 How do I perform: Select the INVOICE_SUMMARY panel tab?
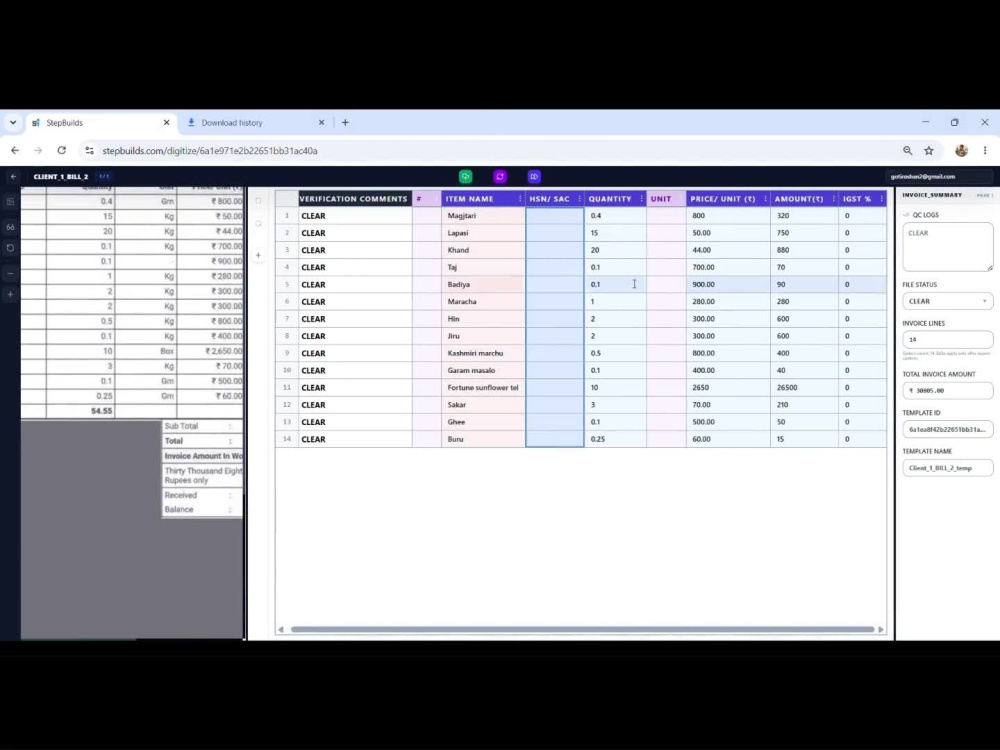pyautogui.click(x=932, y=195)
